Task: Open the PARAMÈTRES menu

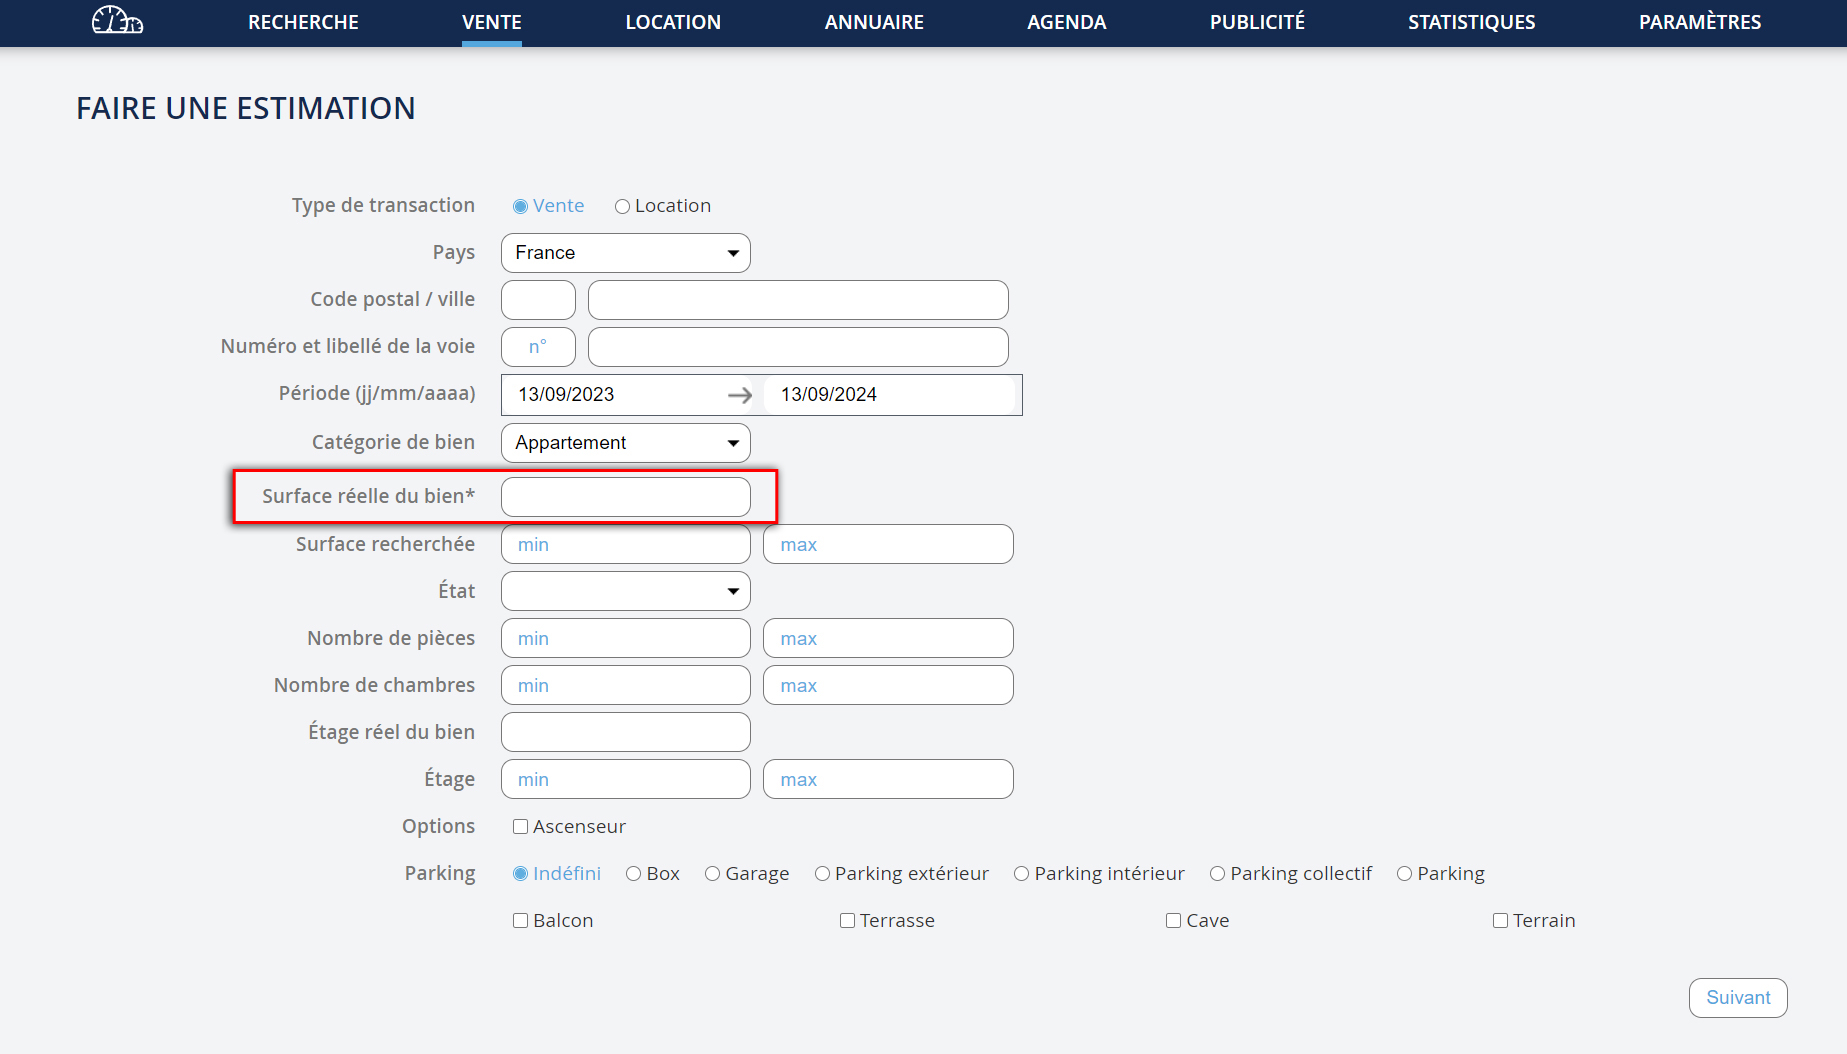Action: [1699, 22]
